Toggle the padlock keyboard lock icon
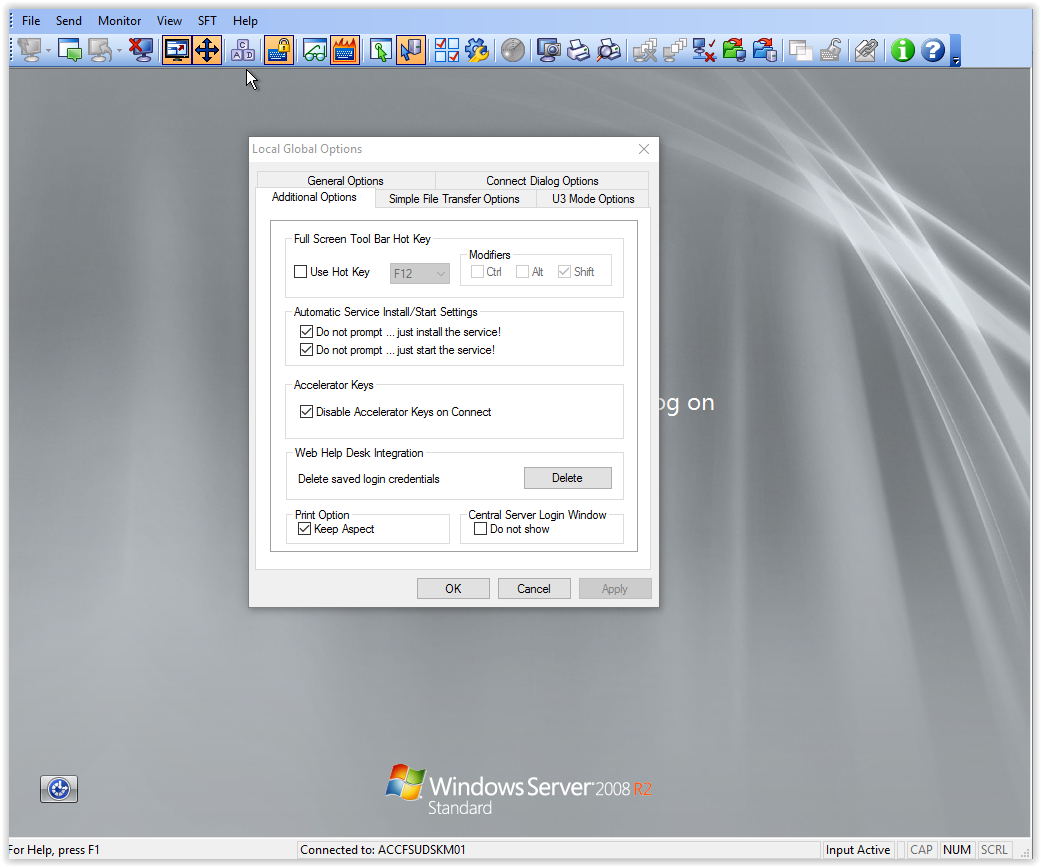This screenshot has height=867, width=1041. pos(279,50)
